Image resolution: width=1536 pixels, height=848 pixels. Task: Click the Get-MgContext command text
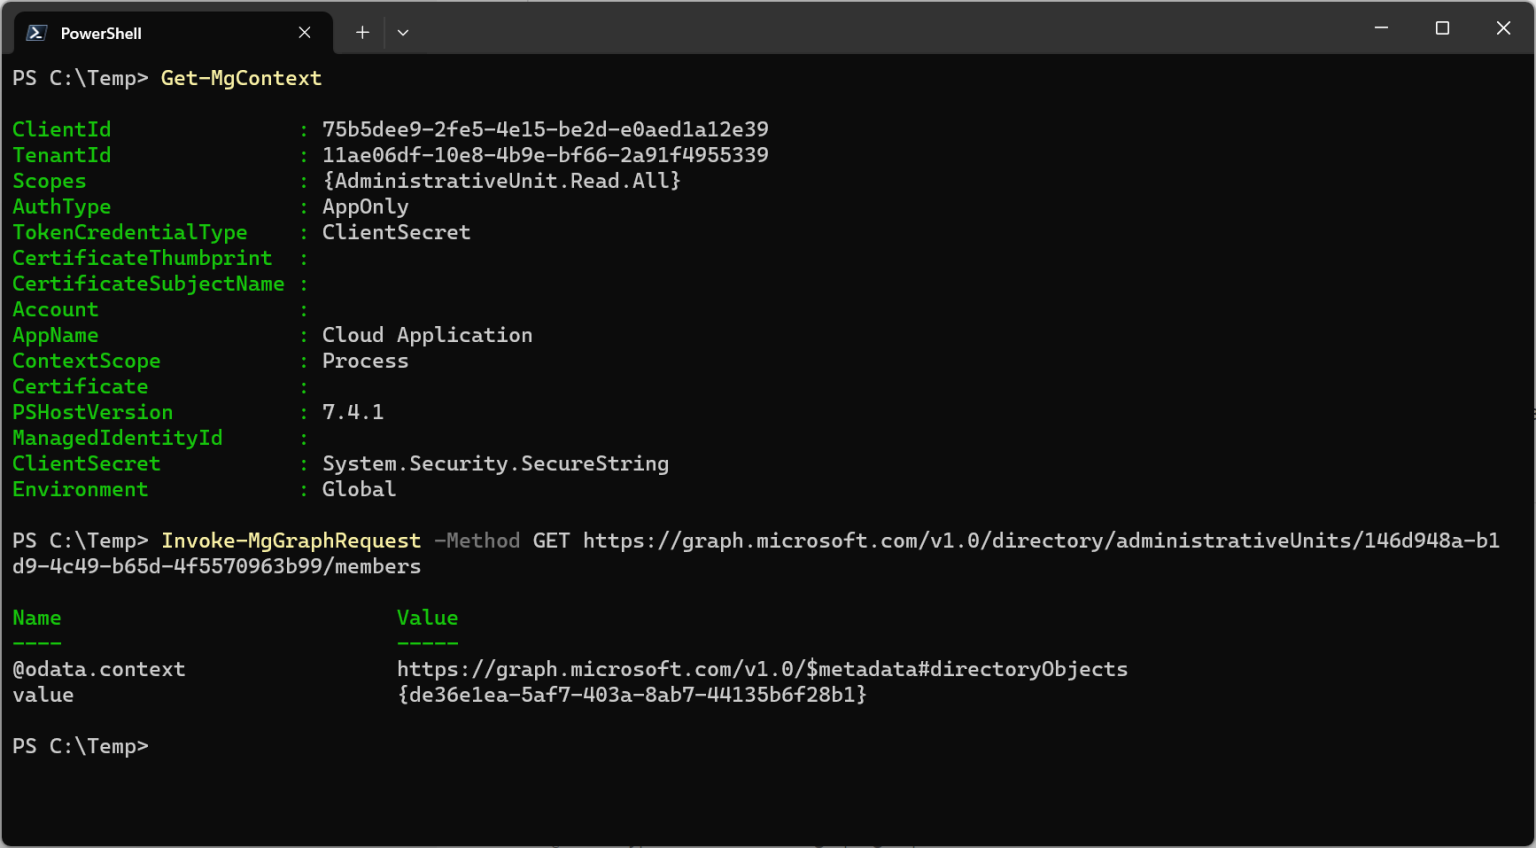pos(241,78)
